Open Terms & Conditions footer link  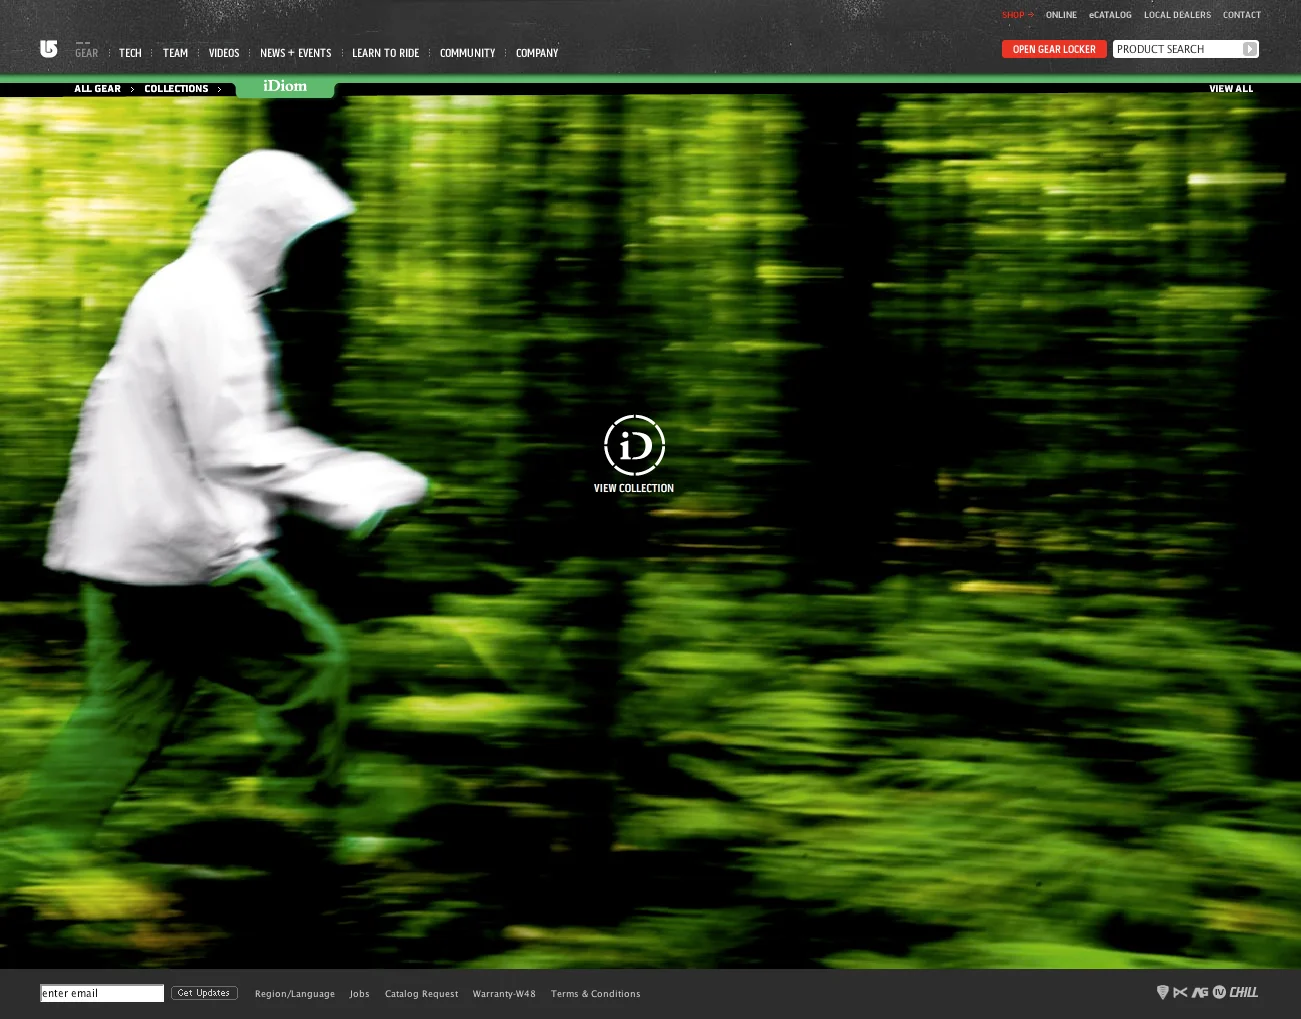point(596,994)
